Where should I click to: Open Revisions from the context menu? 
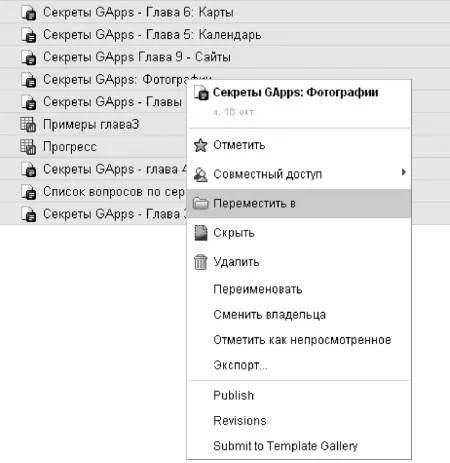pos(299,421)
